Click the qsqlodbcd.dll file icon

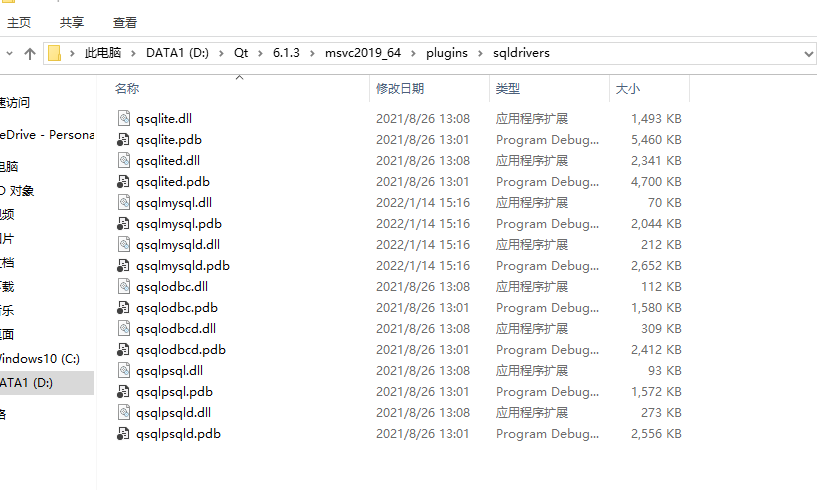[x=123, y=328]
